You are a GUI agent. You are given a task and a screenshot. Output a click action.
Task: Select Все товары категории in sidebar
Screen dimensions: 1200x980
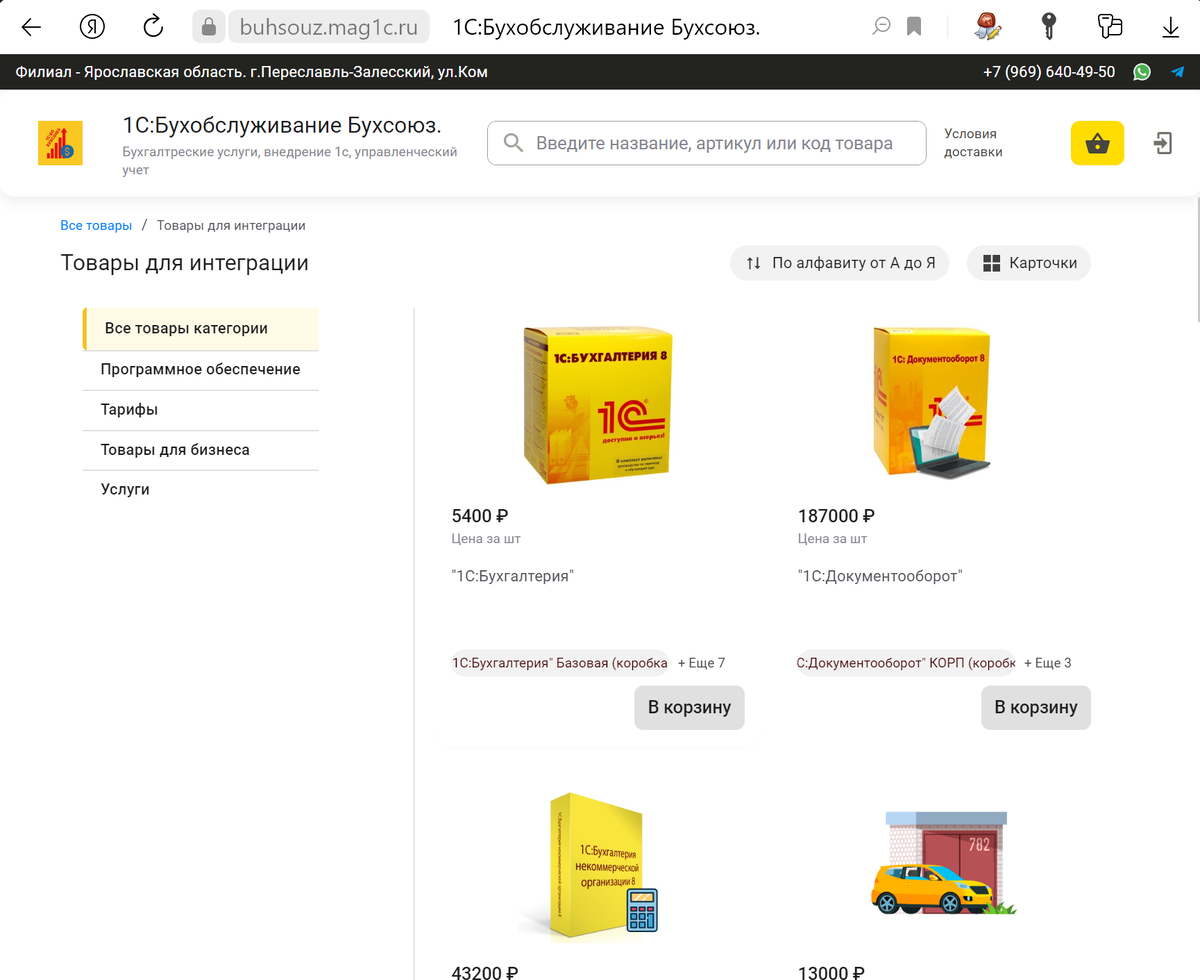(200, 328)
